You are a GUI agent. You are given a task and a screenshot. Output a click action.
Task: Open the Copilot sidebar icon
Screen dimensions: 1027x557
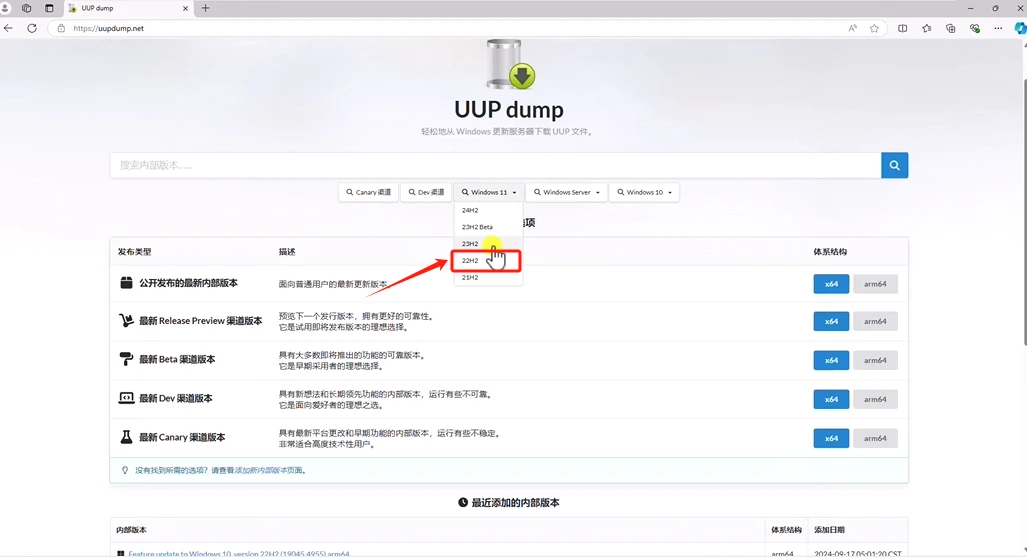point(1020,28)
